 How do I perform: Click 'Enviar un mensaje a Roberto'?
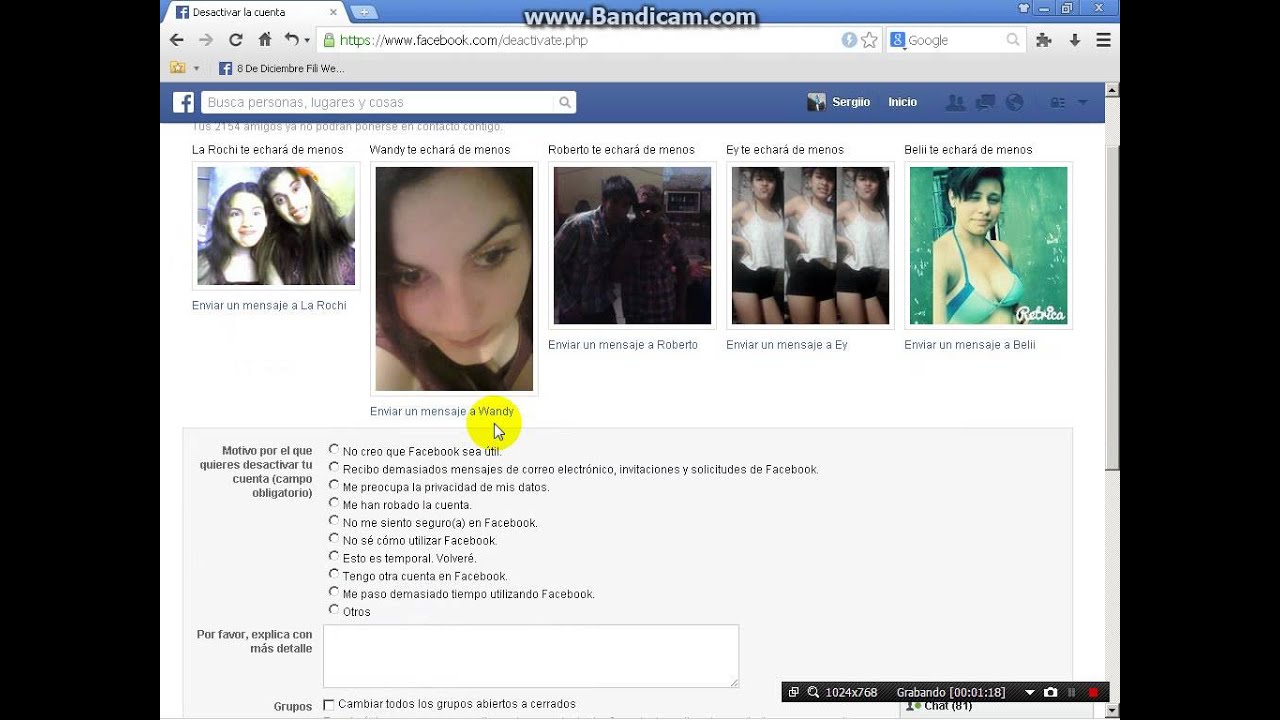[623, 344]
